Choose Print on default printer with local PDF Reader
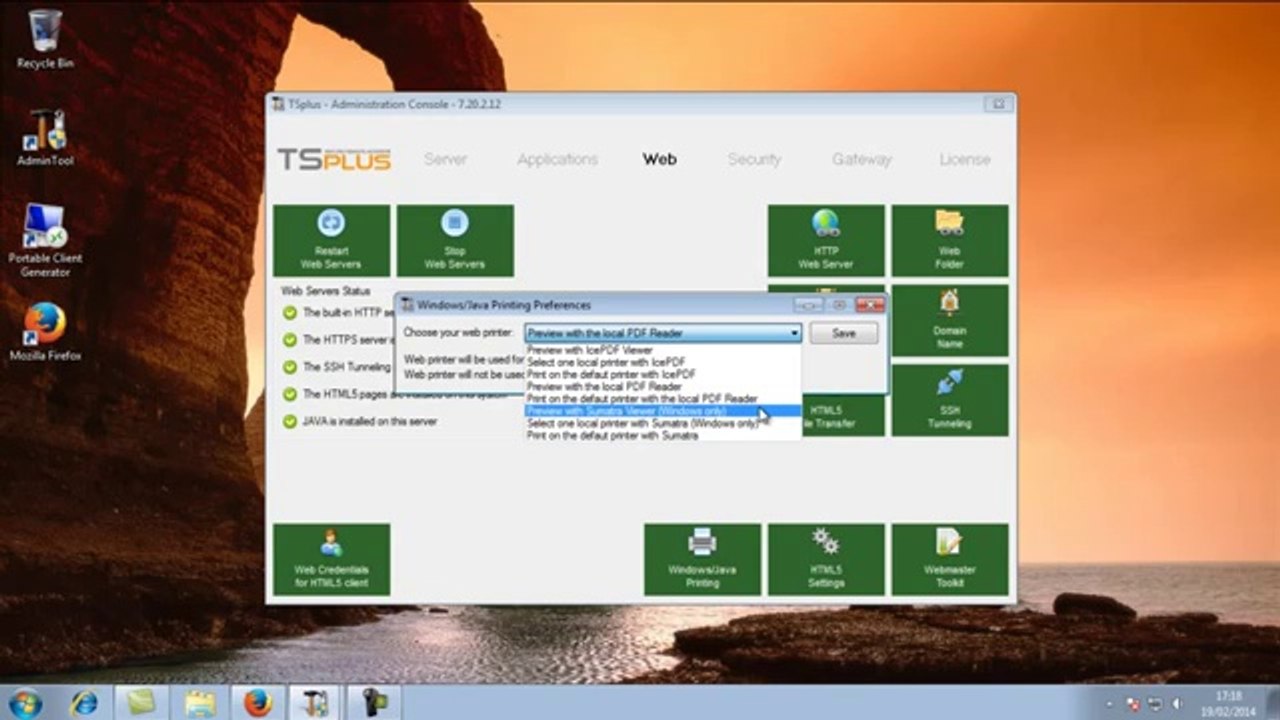 point(663,398)
